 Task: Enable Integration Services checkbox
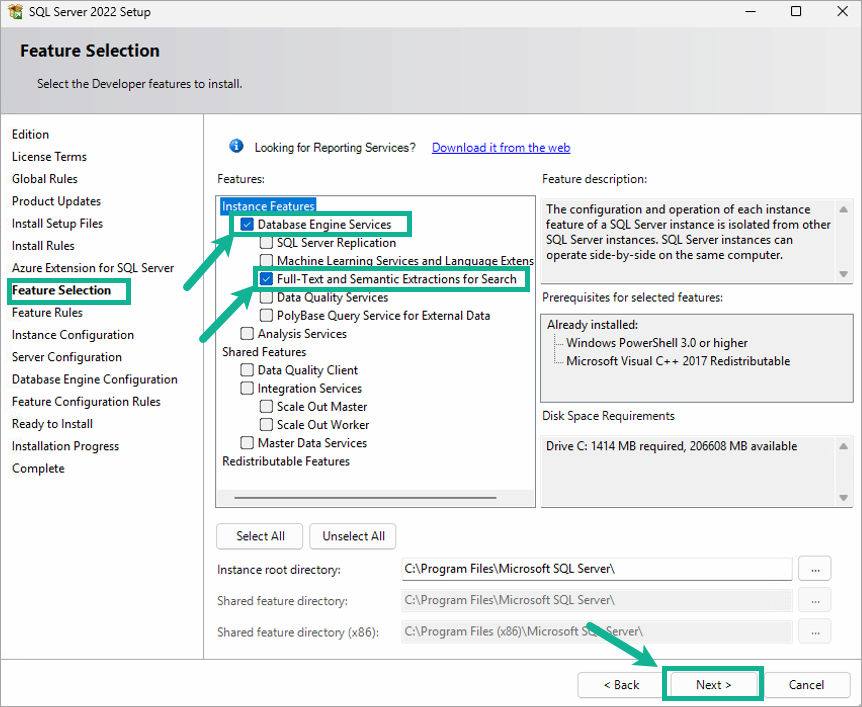pos(247,388)
